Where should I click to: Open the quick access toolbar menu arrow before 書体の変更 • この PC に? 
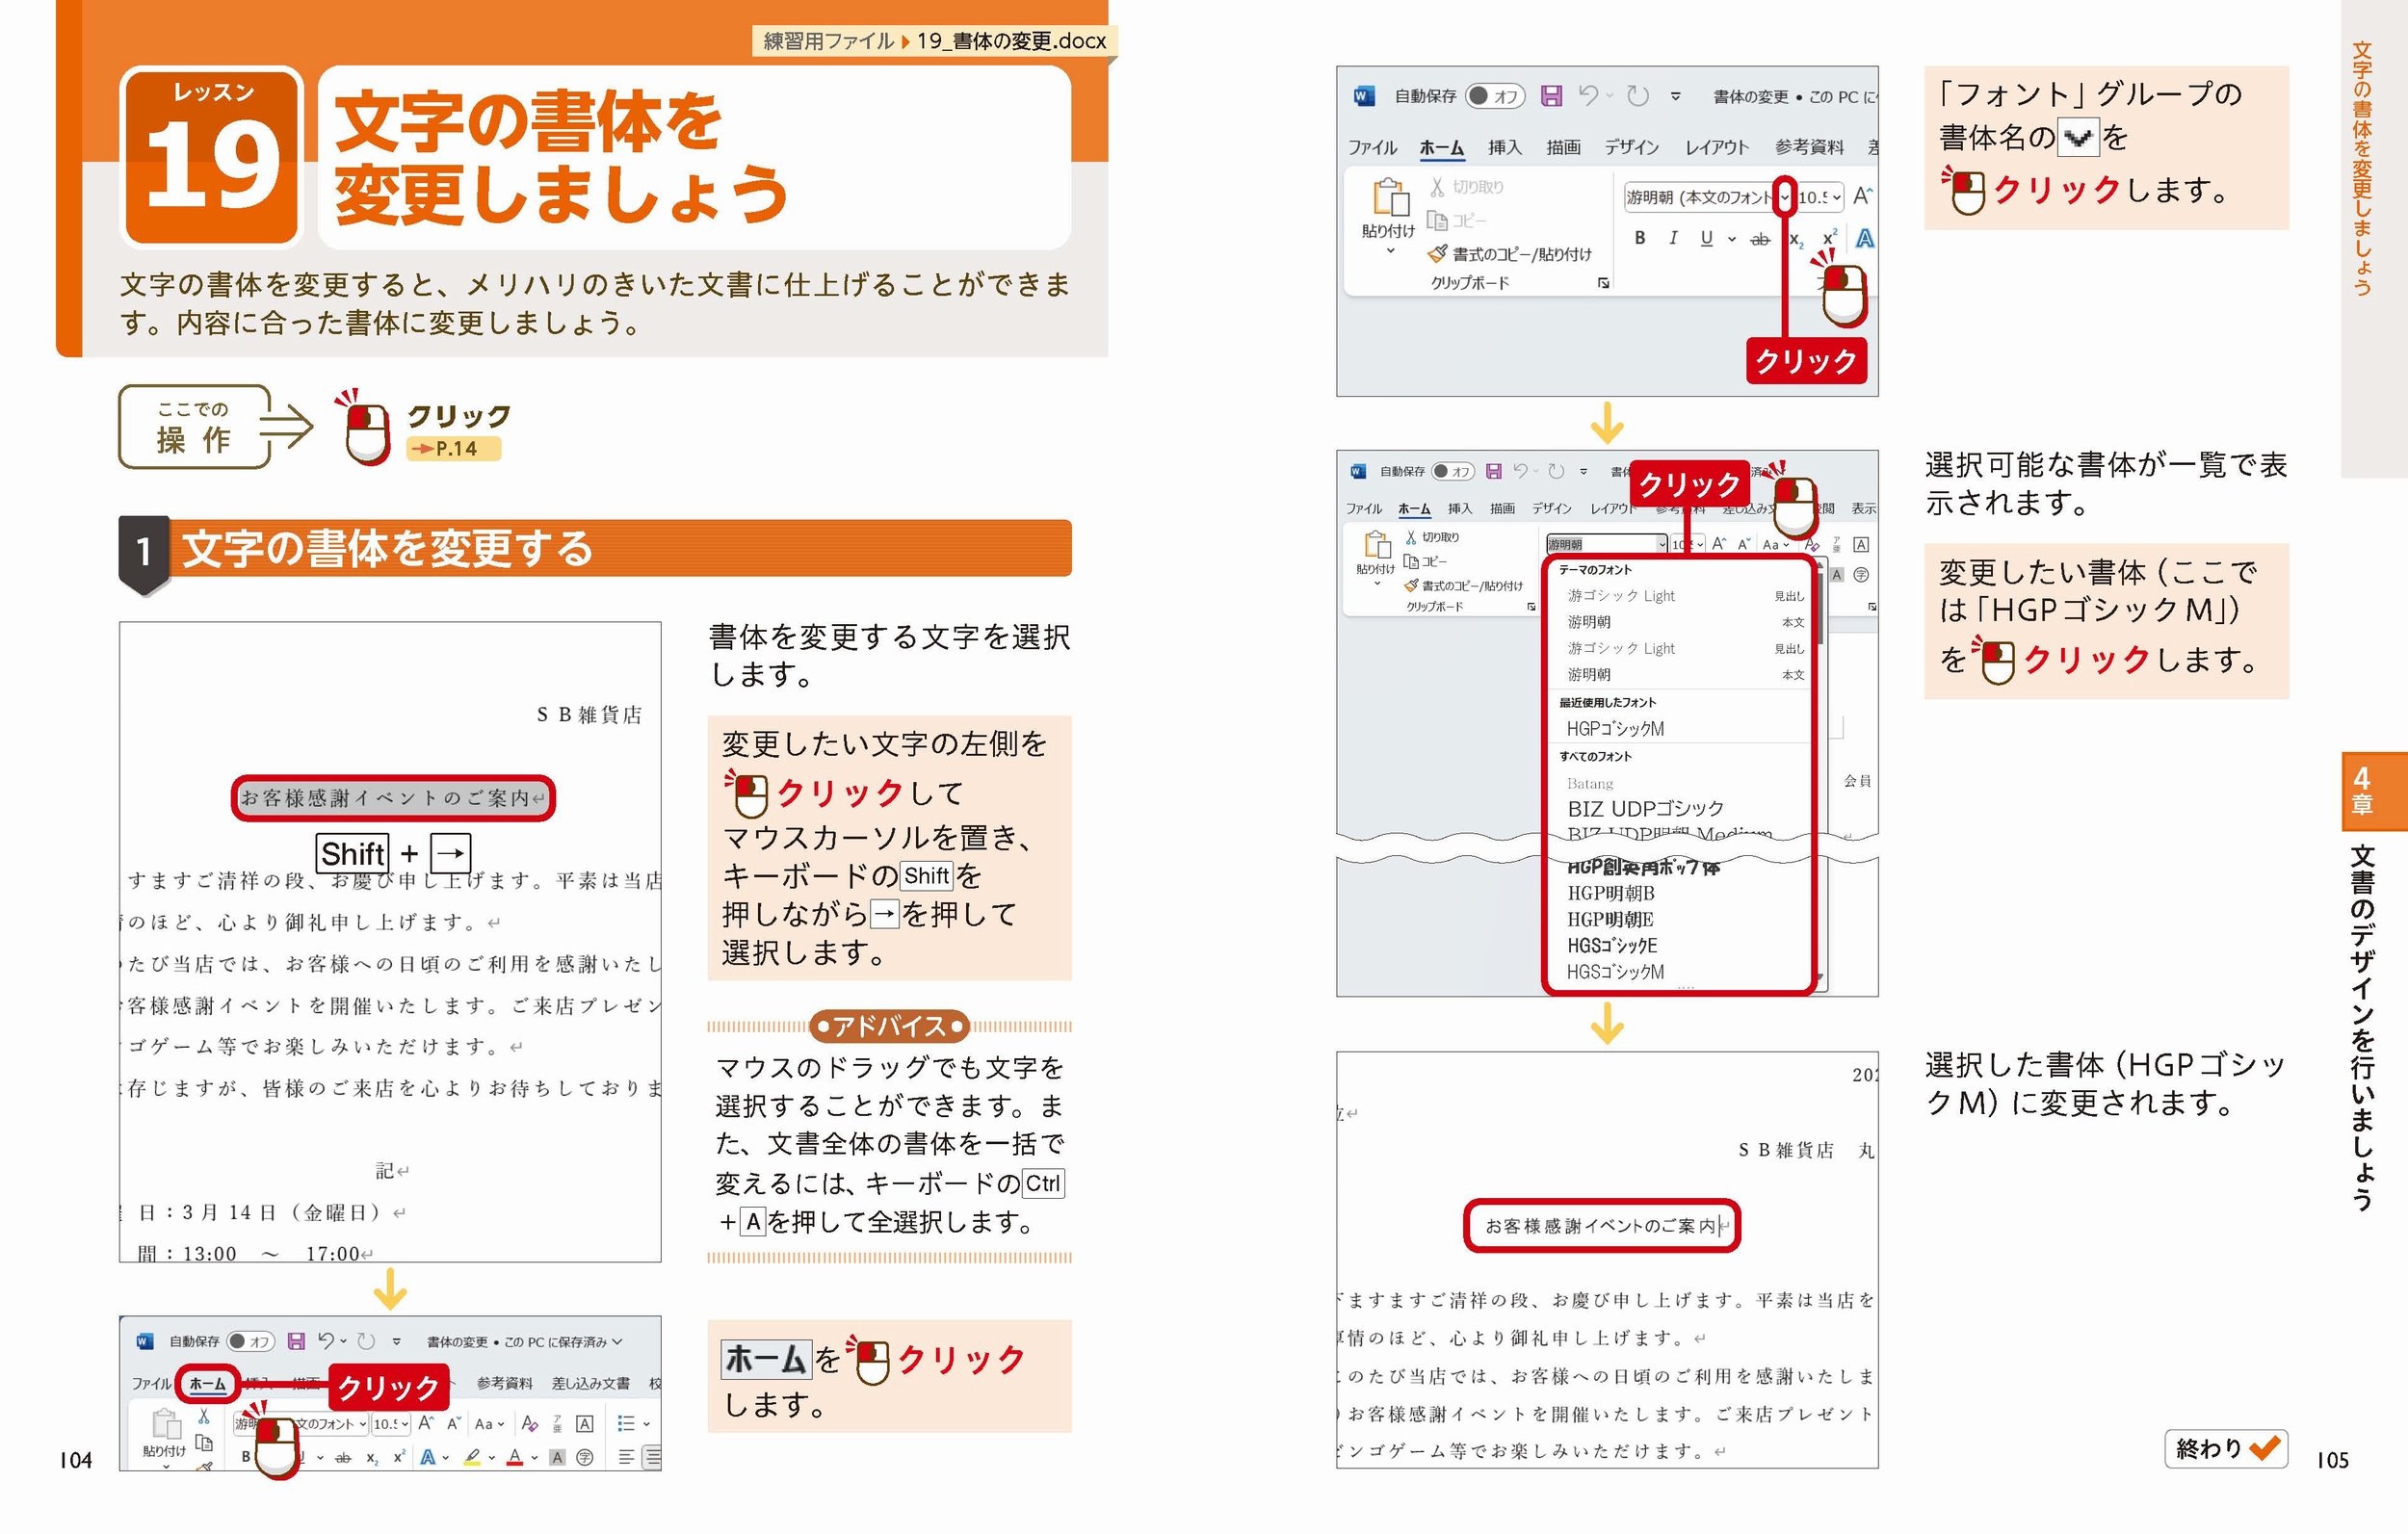click(1675, 97)
